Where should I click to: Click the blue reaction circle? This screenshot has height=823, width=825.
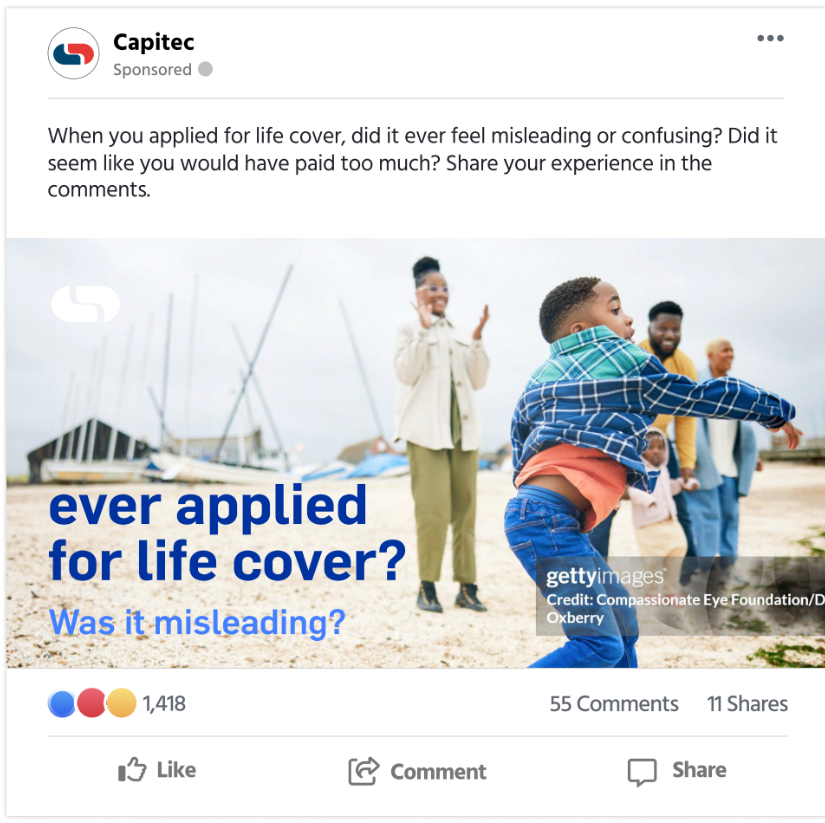[x=62, y=703]
